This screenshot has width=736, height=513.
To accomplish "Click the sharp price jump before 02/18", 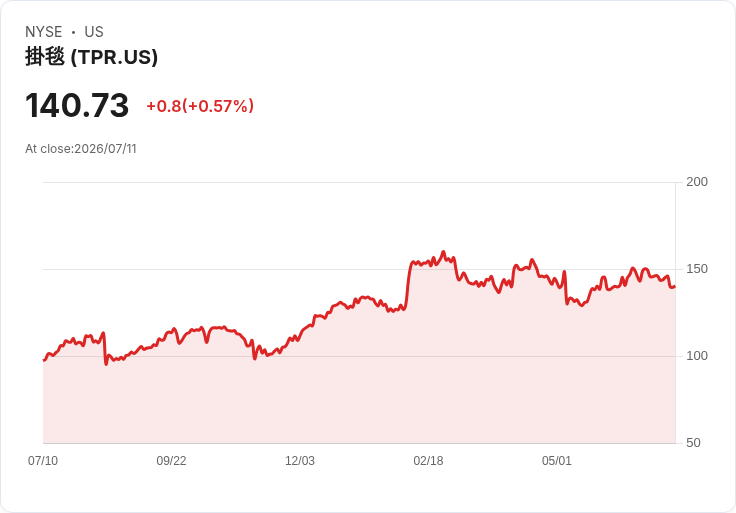I will tap(407, 284).
